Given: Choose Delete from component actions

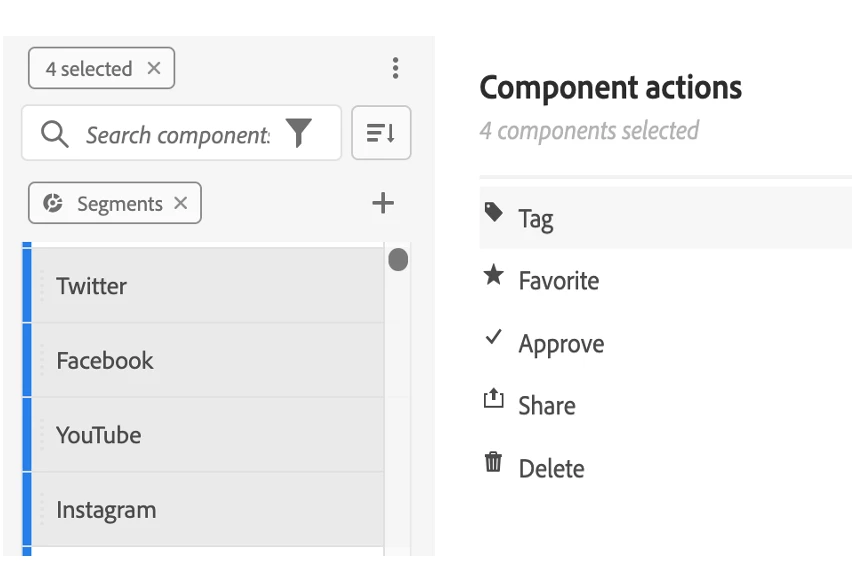Looking at the screenshot, I should click(551, 468).
